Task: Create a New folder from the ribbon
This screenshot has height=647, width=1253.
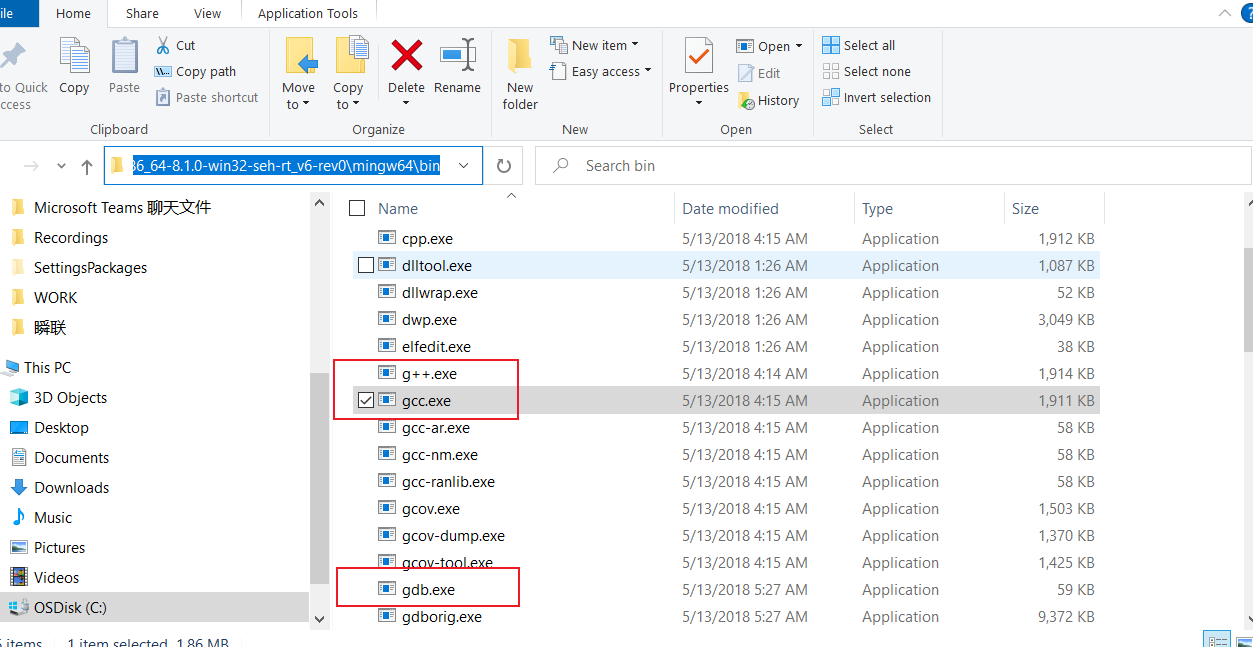Action: [520, 74]
